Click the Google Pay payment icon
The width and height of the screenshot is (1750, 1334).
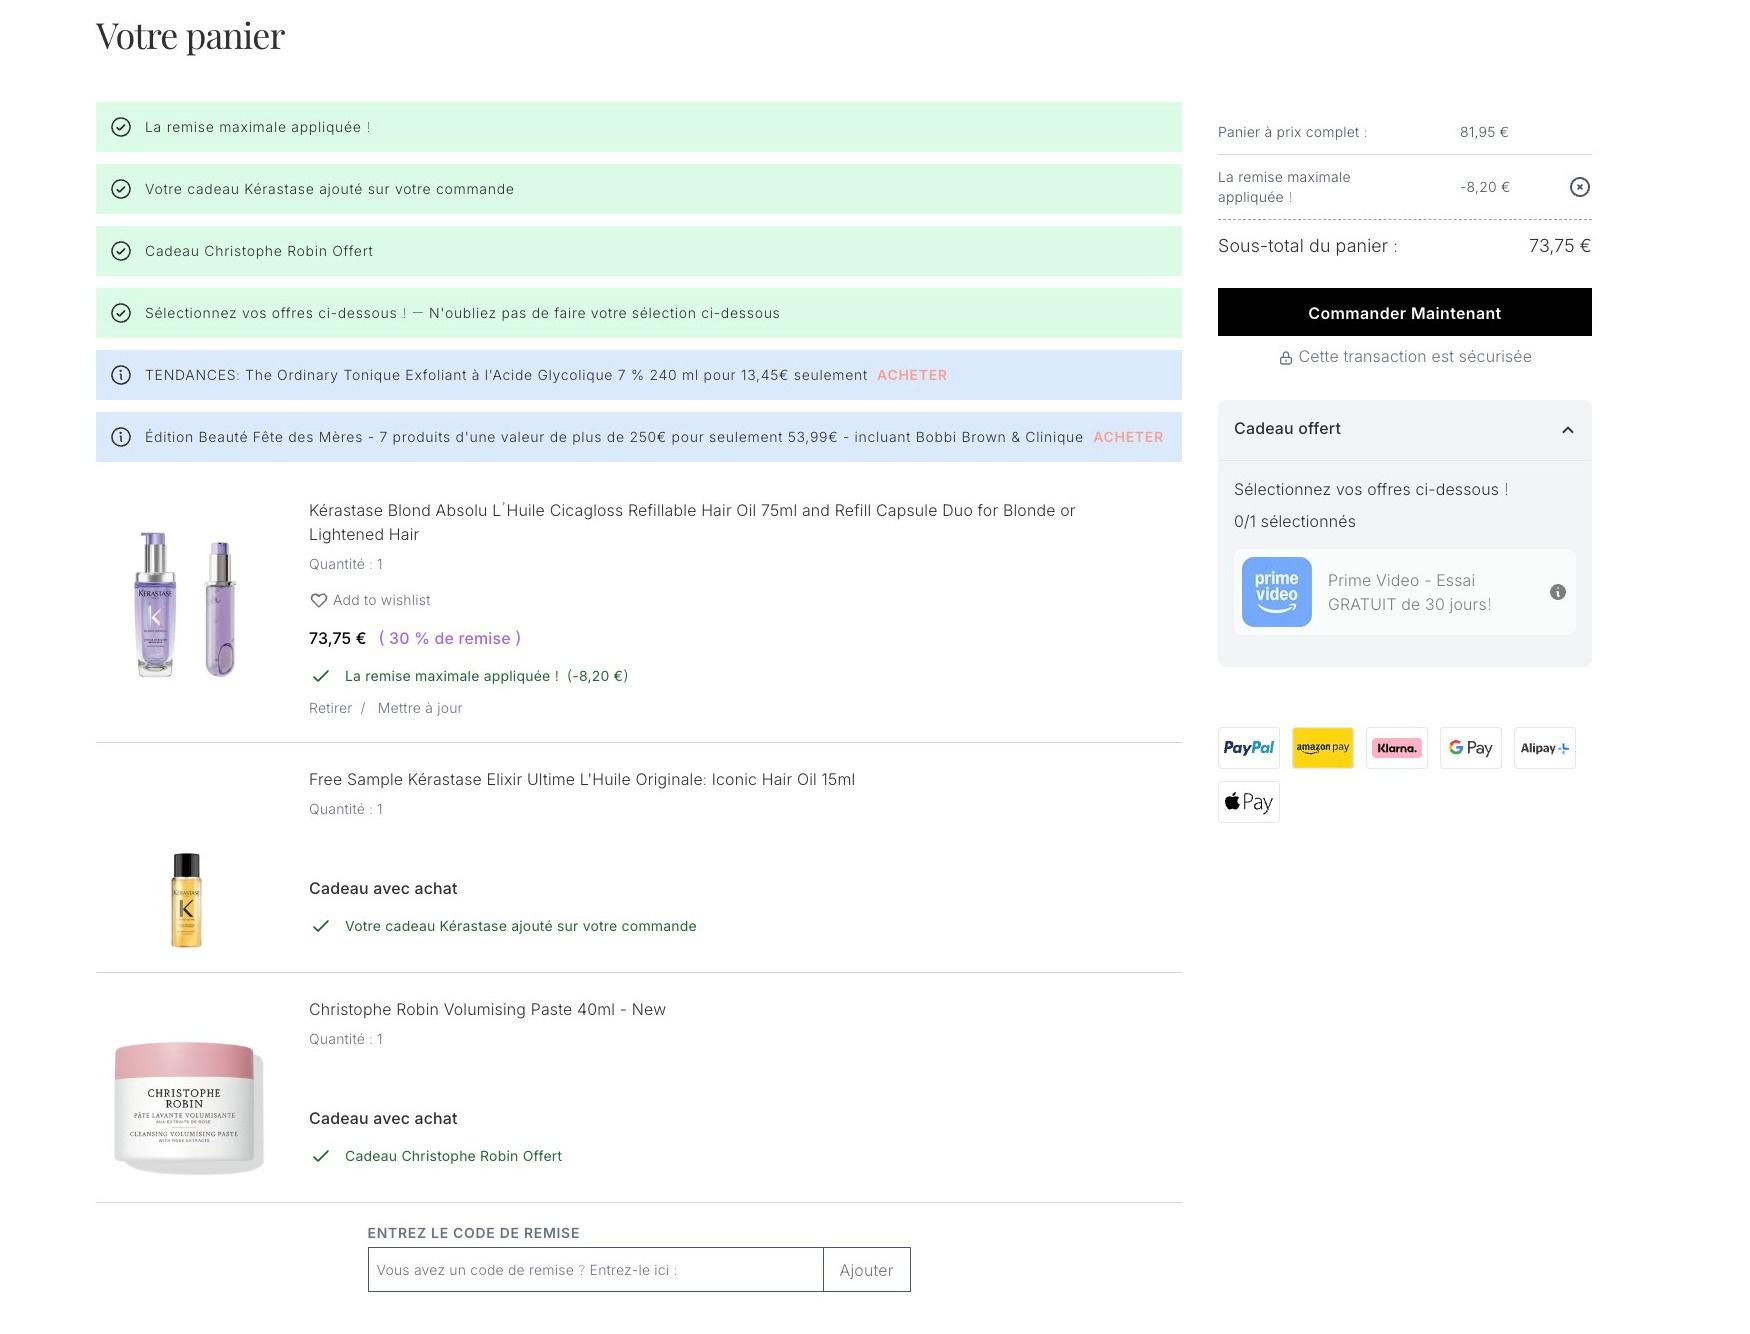(x=1470, y=748)
